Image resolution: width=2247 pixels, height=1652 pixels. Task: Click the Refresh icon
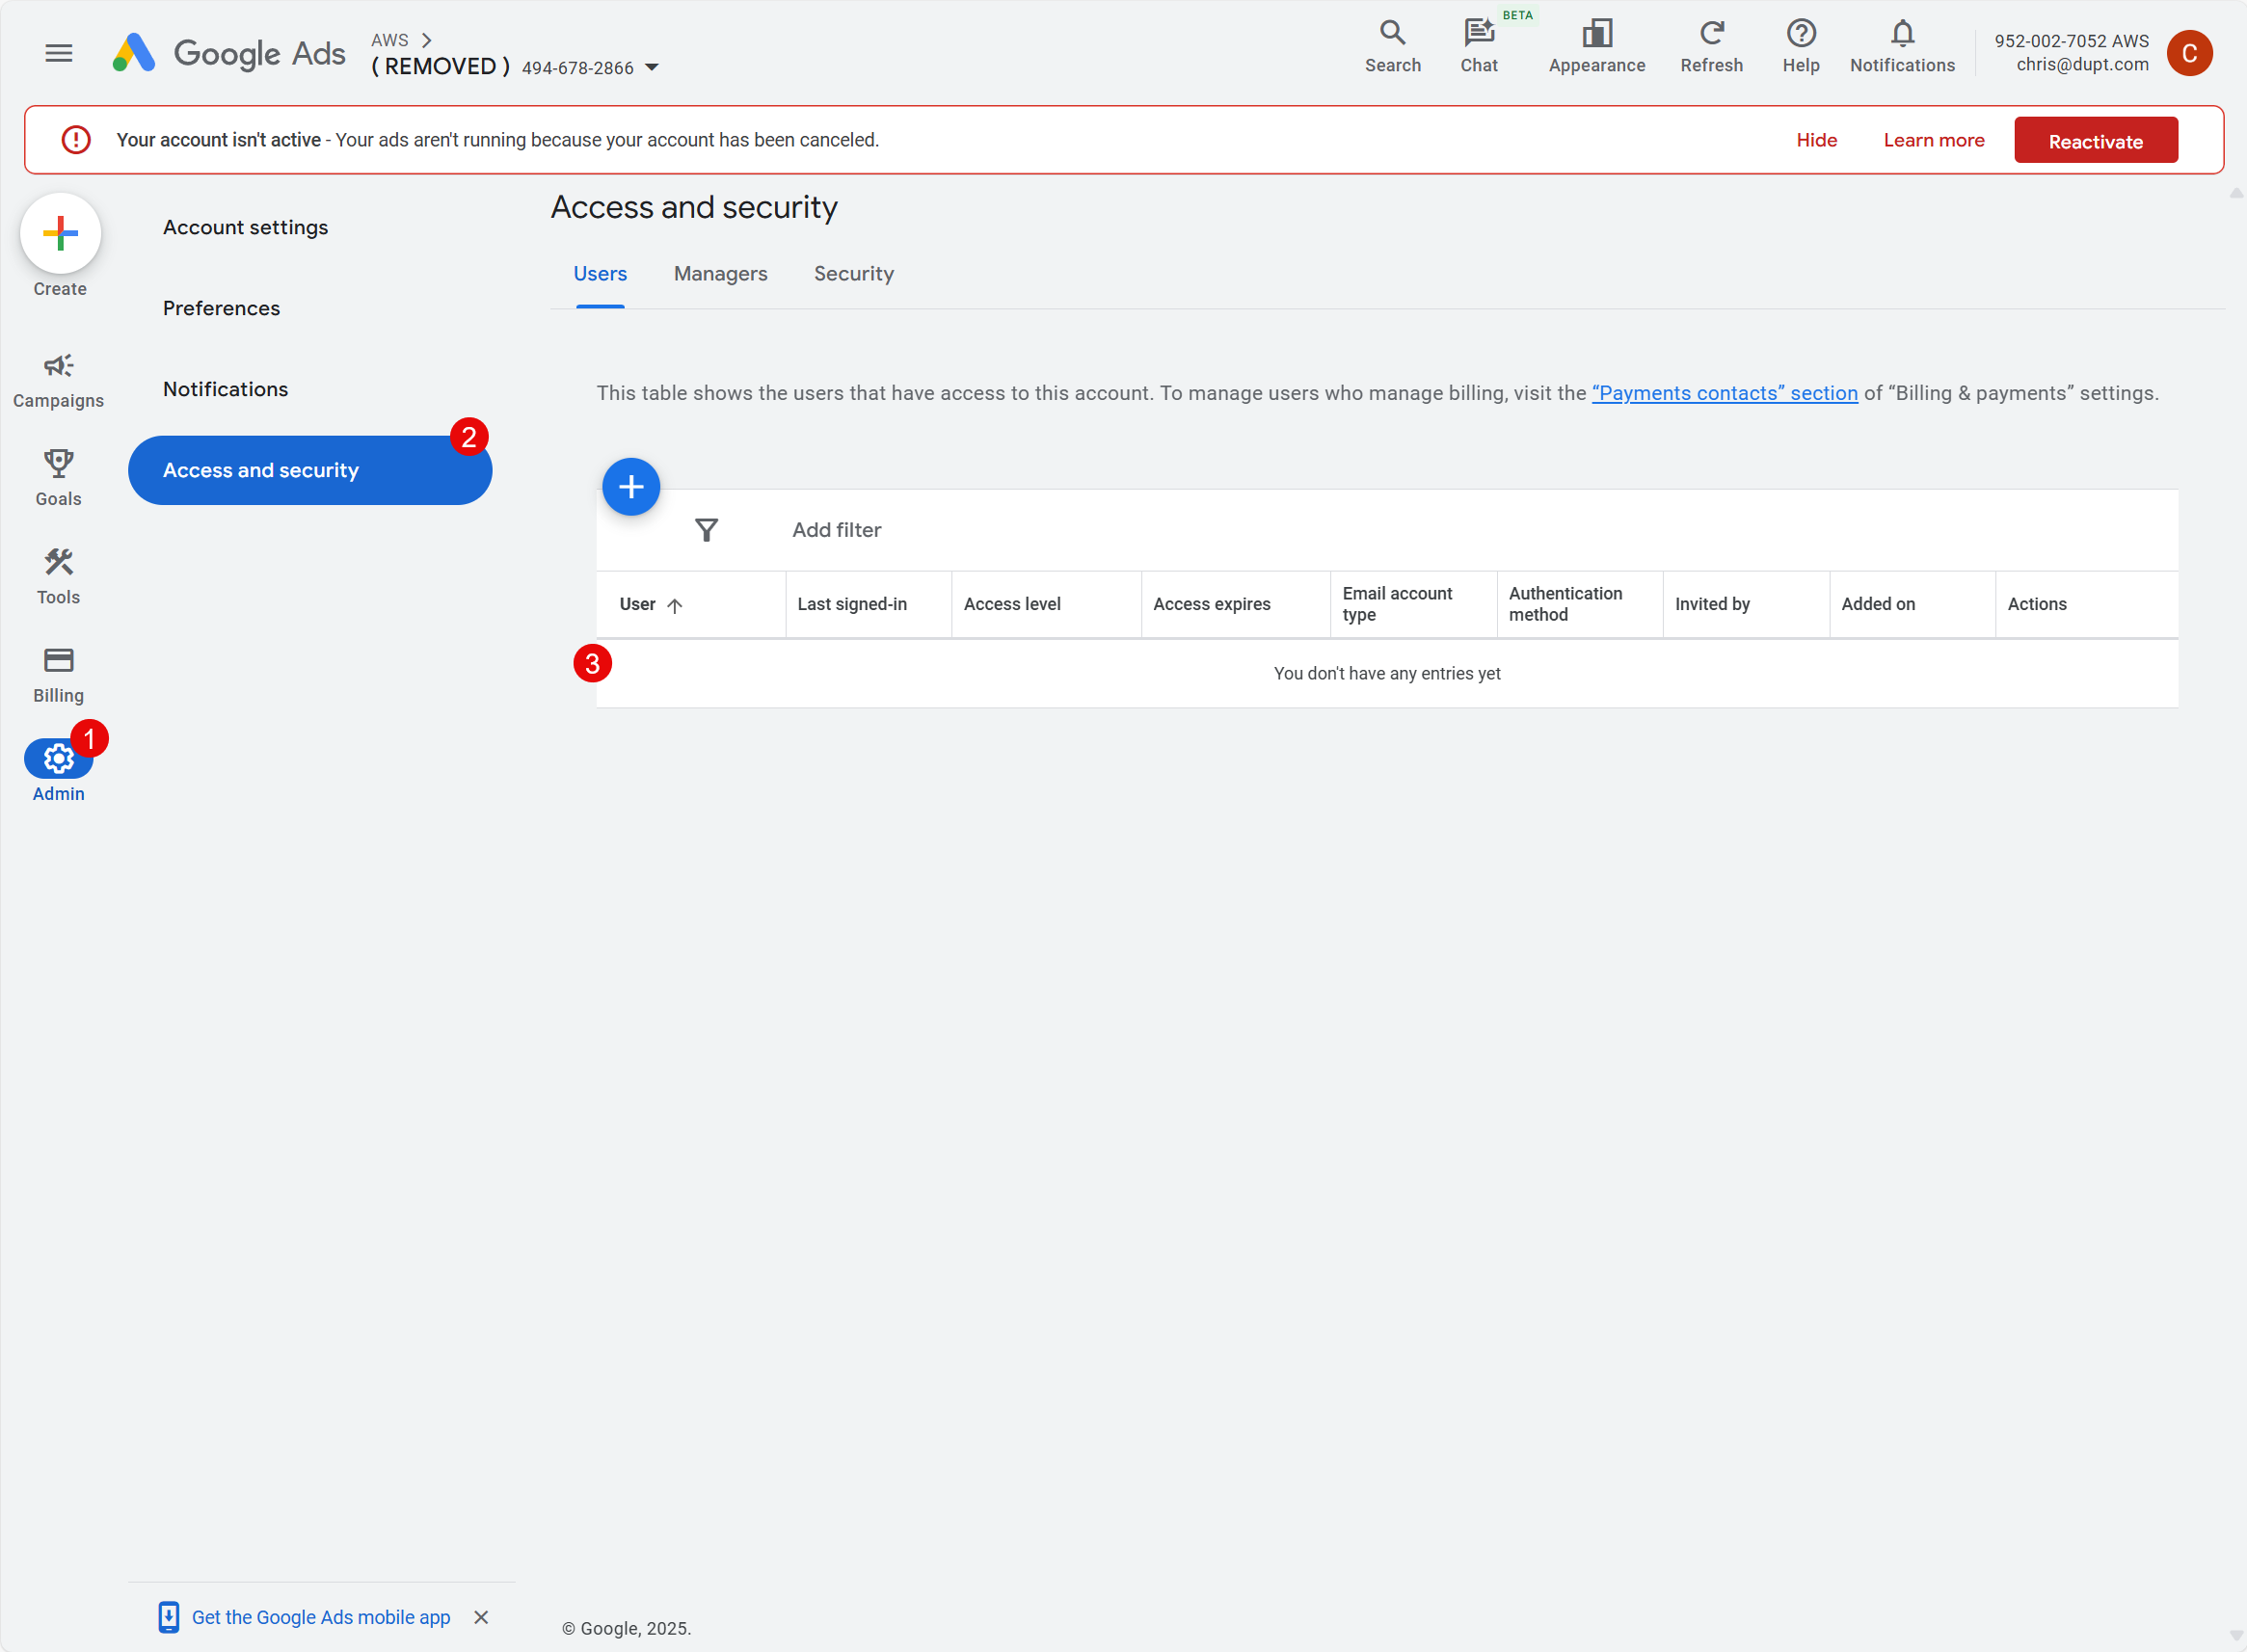coord(1711,33)
